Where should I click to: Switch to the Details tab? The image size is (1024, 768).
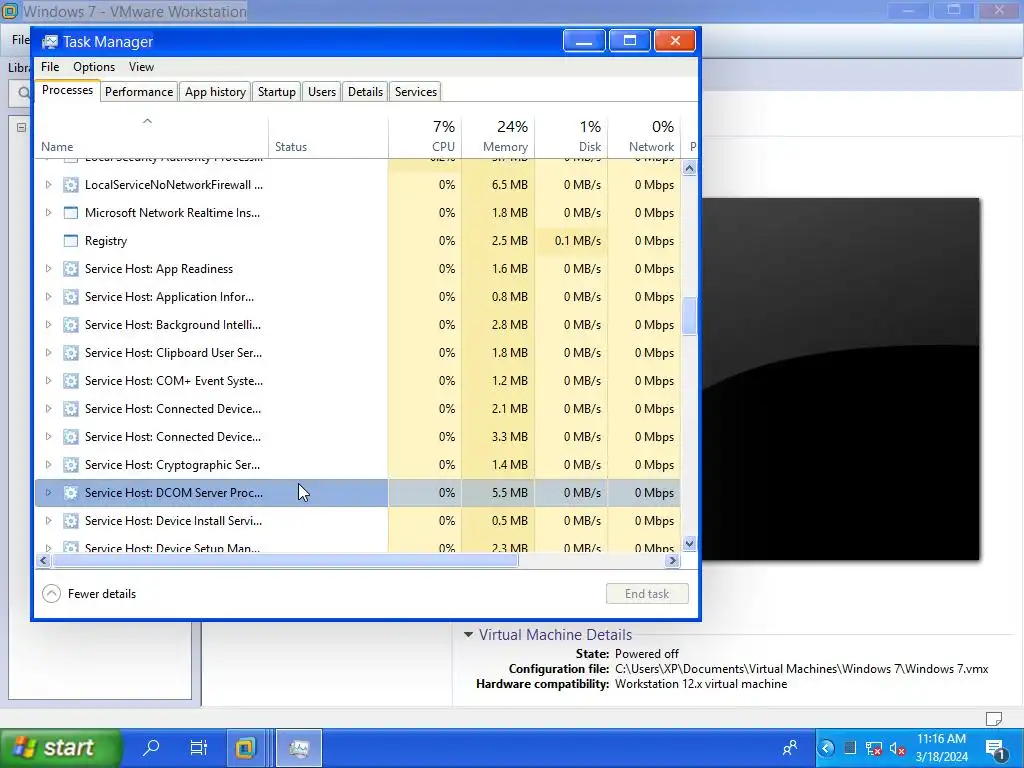pos(365,92)
